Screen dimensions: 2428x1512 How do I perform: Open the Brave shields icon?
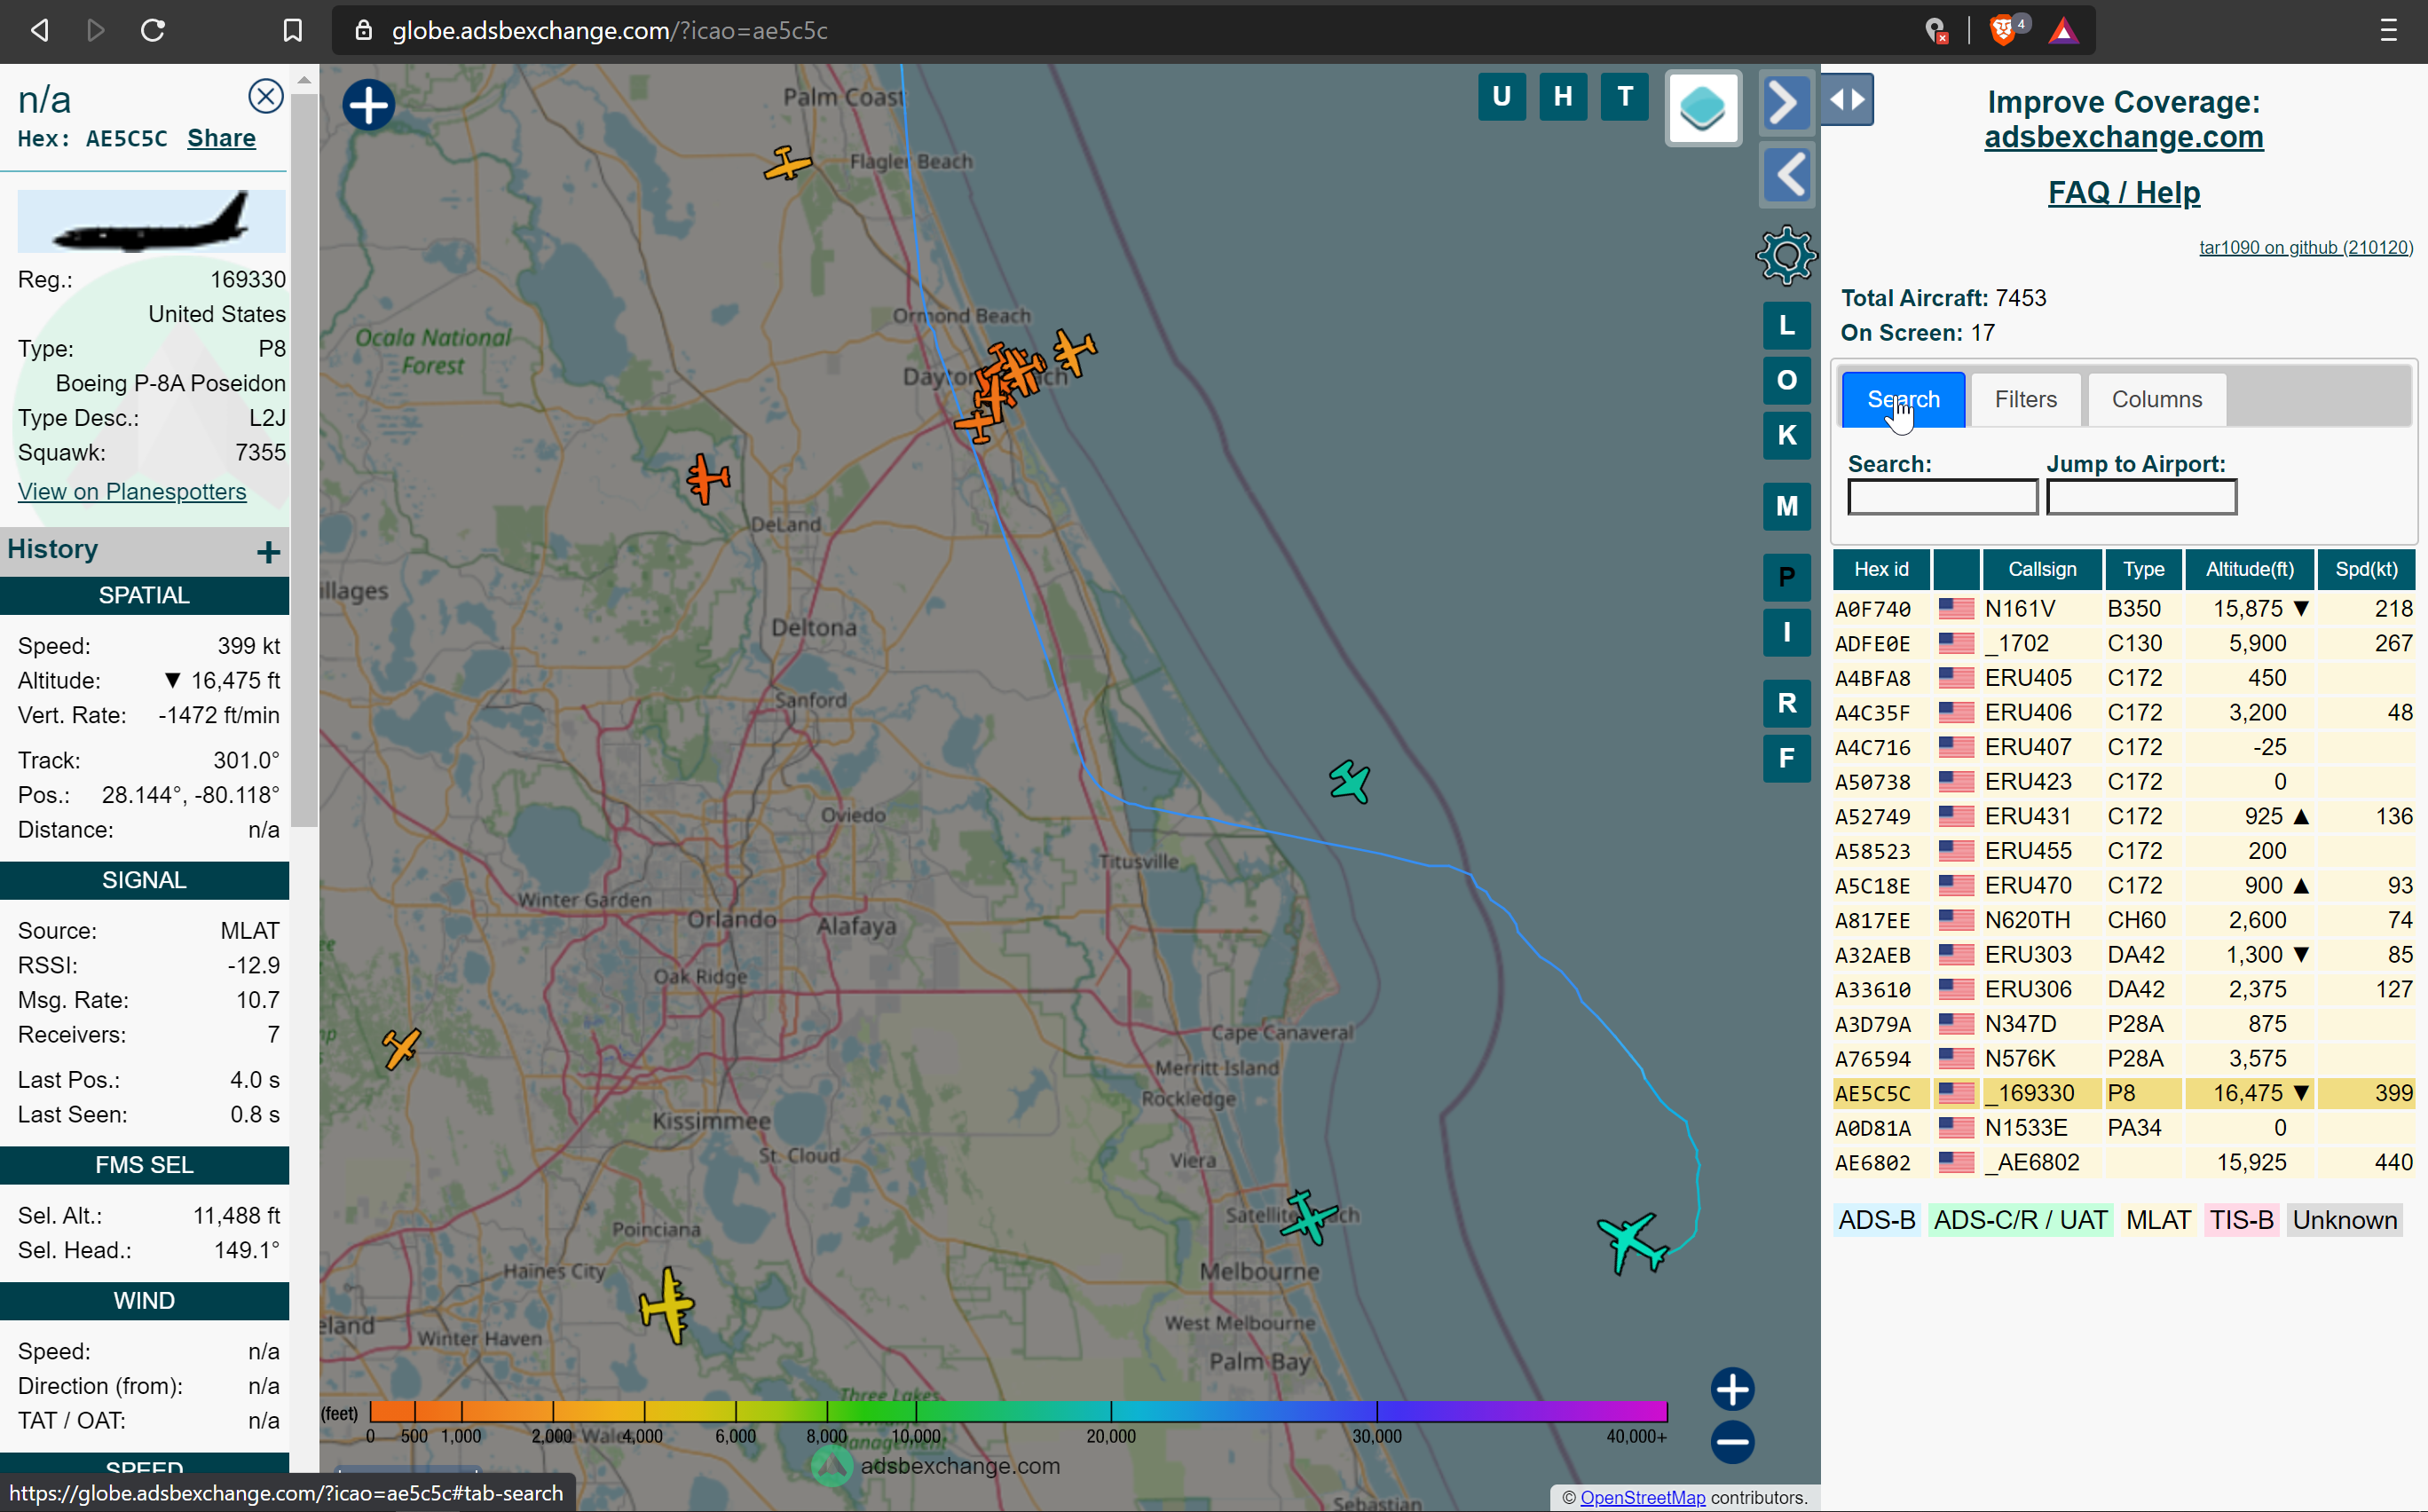click(x=2003, y=30)
